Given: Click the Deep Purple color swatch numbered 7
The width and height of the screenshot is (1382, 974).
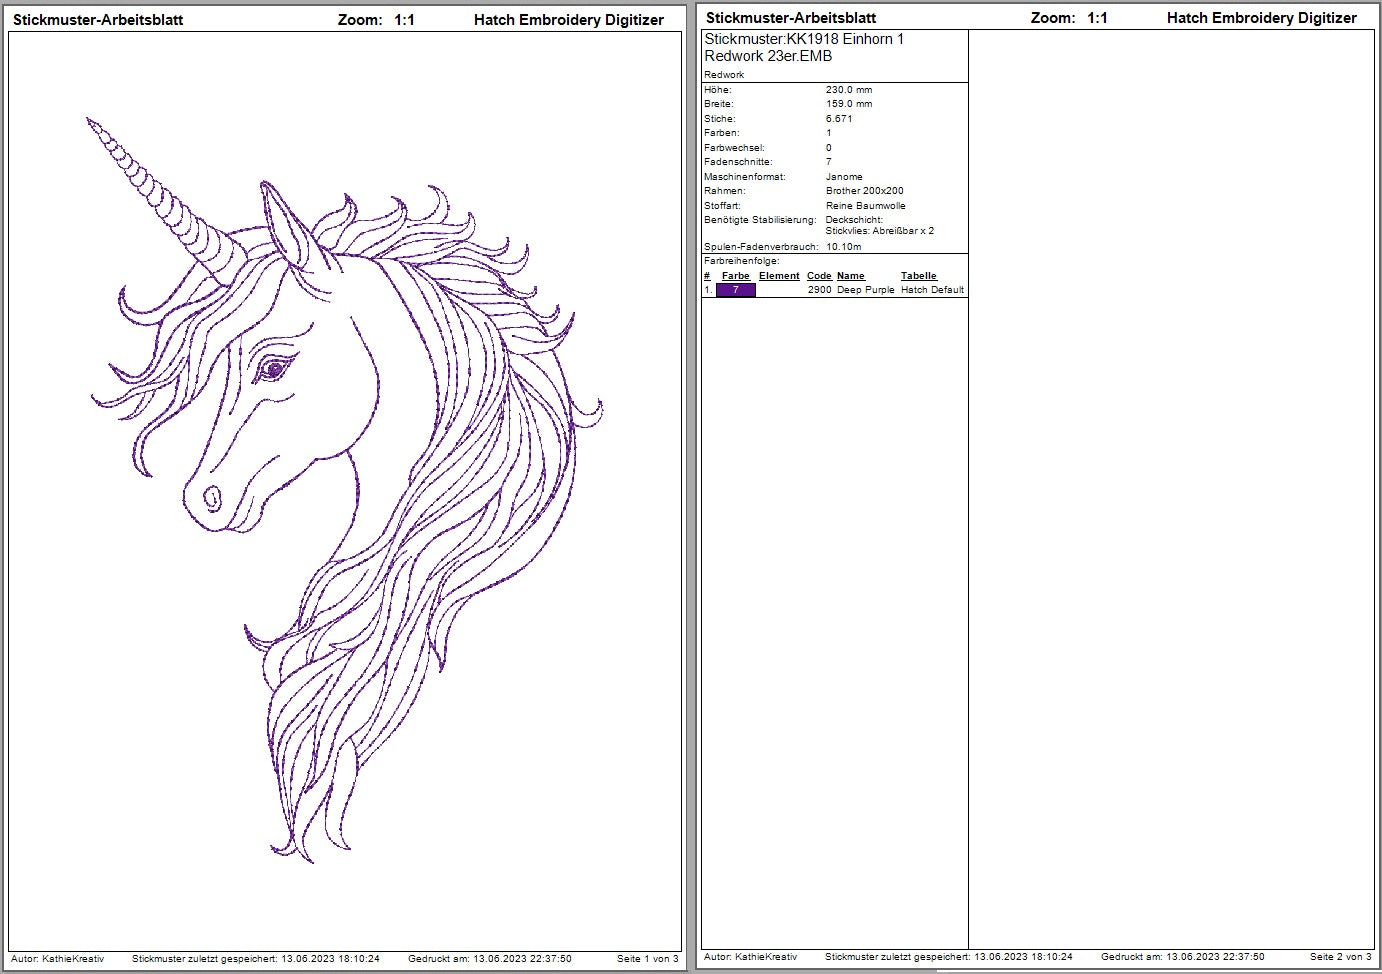Looking at the screenshot, I should (736, 290).
